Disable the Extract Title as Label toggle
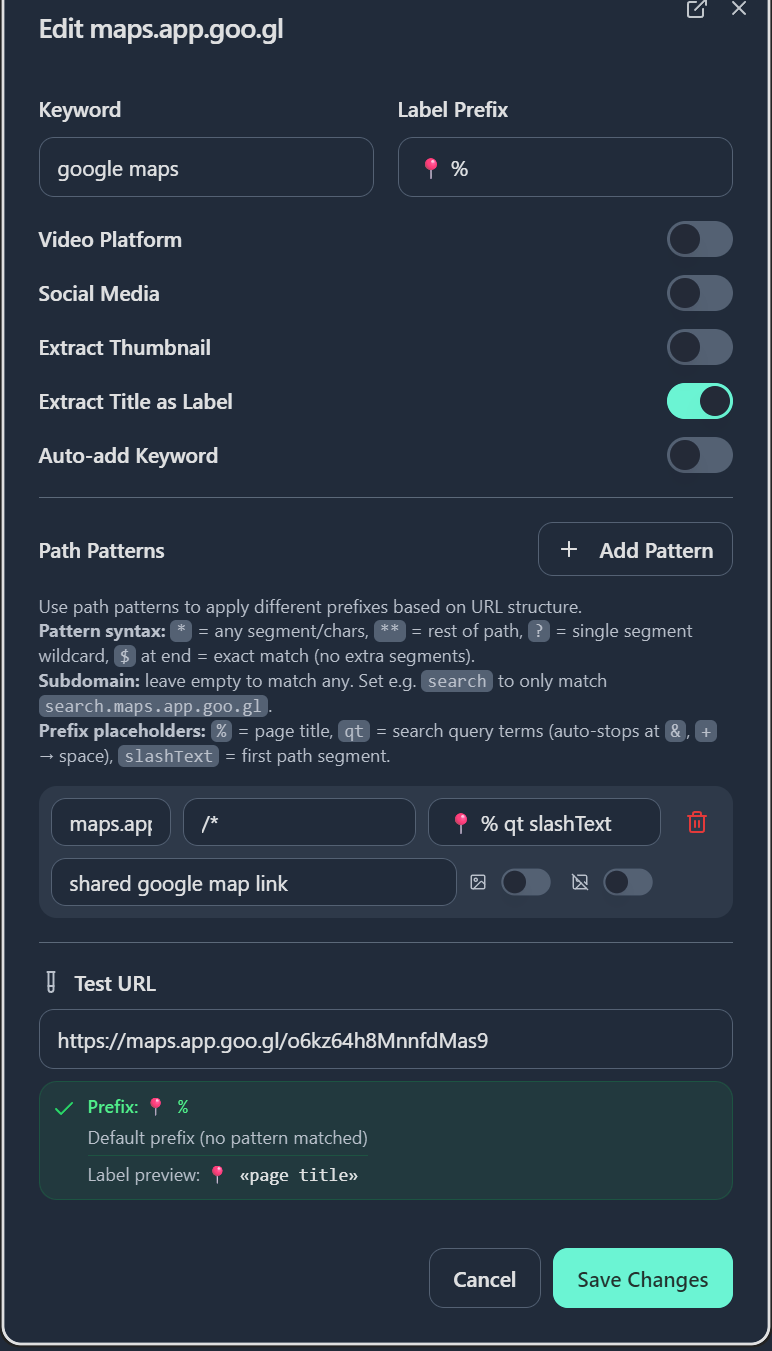This screenshot has height=1351, width=772. (700, 402)
